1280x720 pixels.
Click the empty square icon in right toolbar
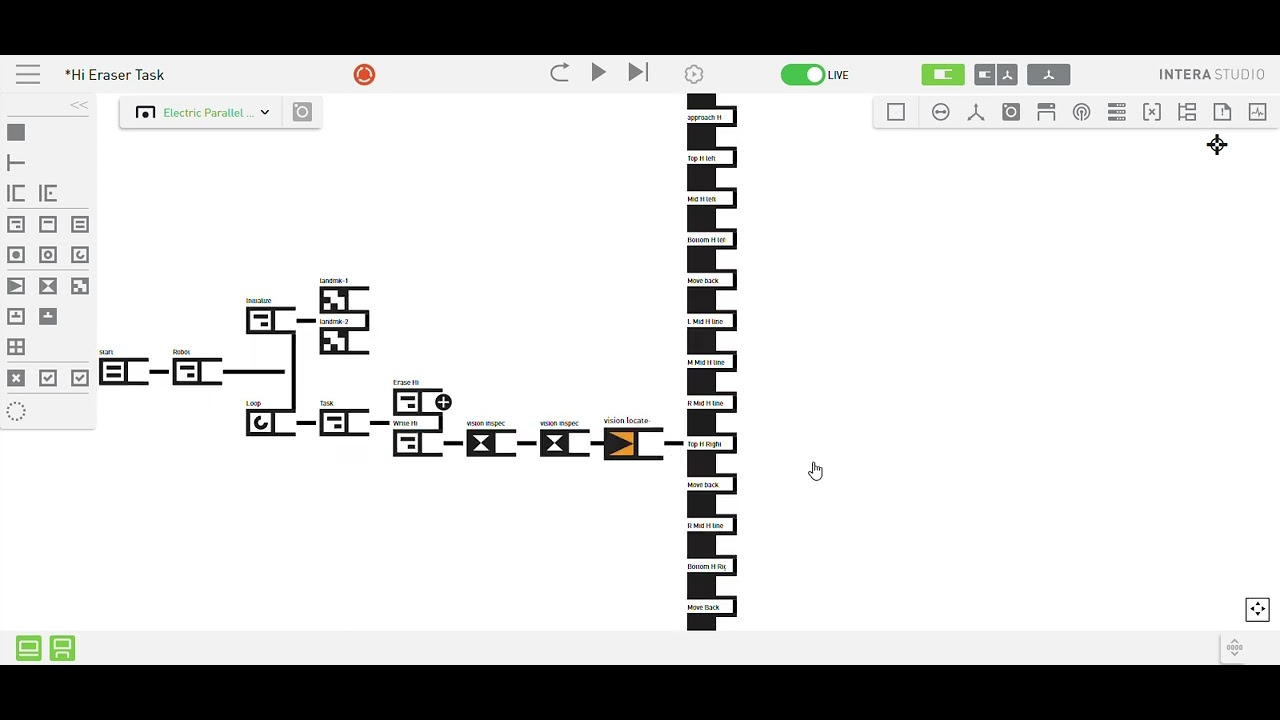coord(896,112)
